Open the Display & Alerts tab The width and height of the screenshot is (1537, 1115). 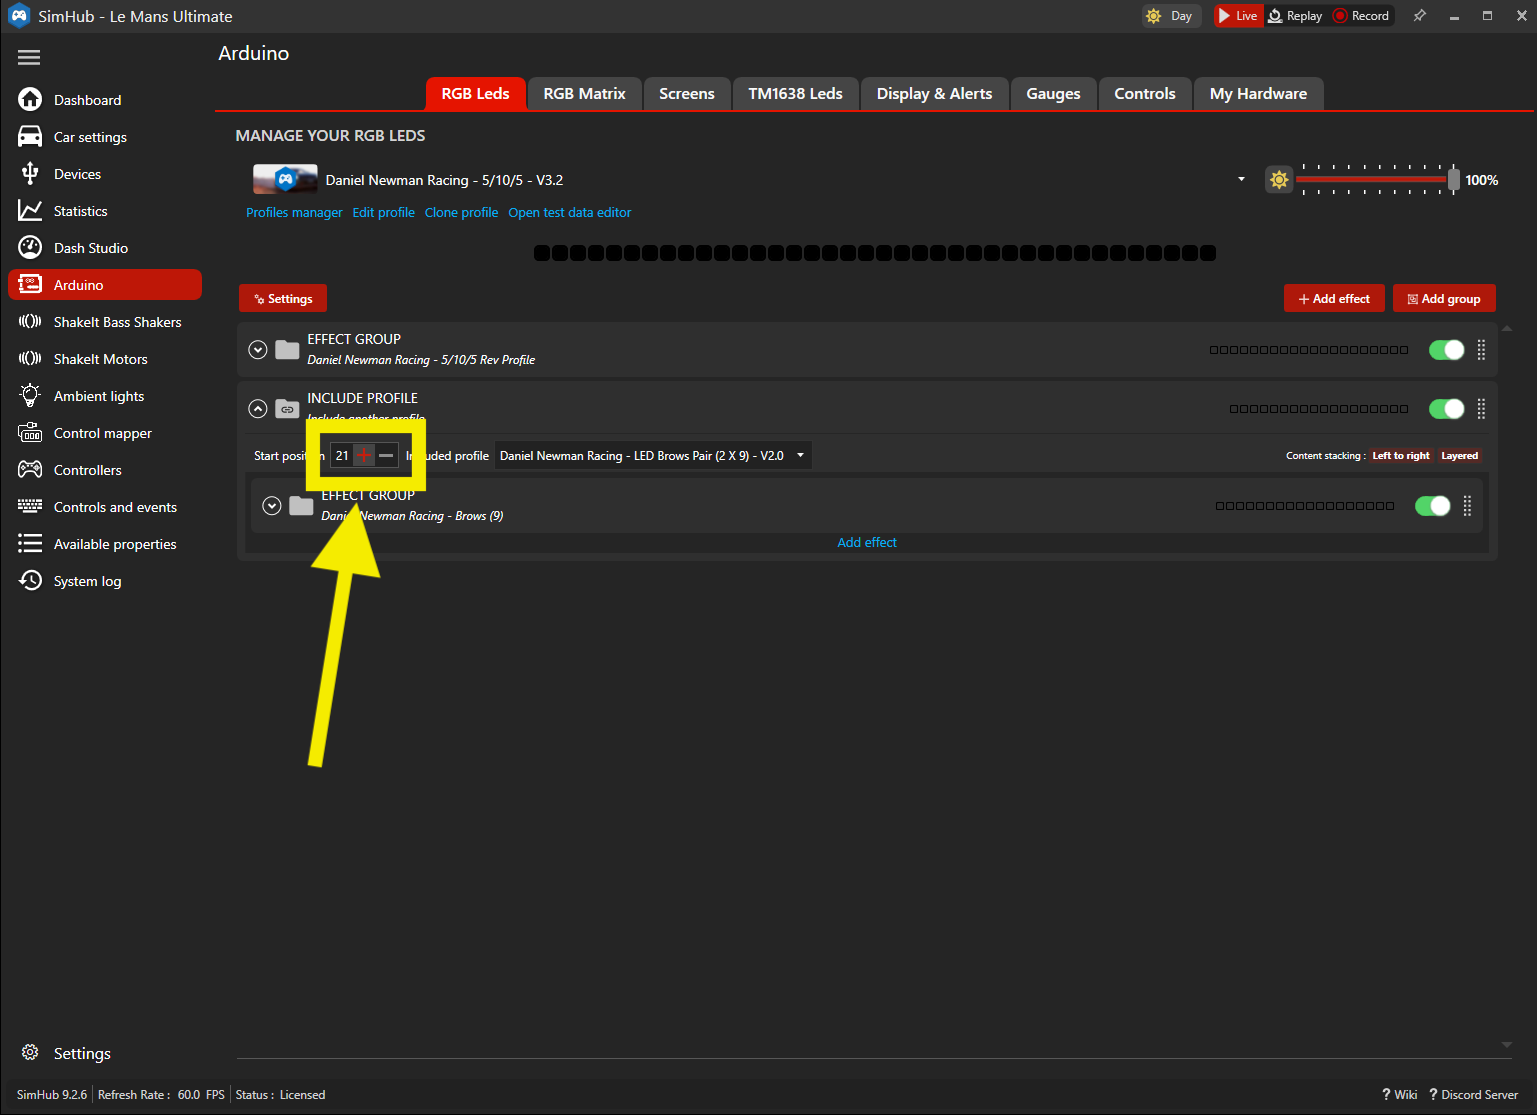(934, 93)
